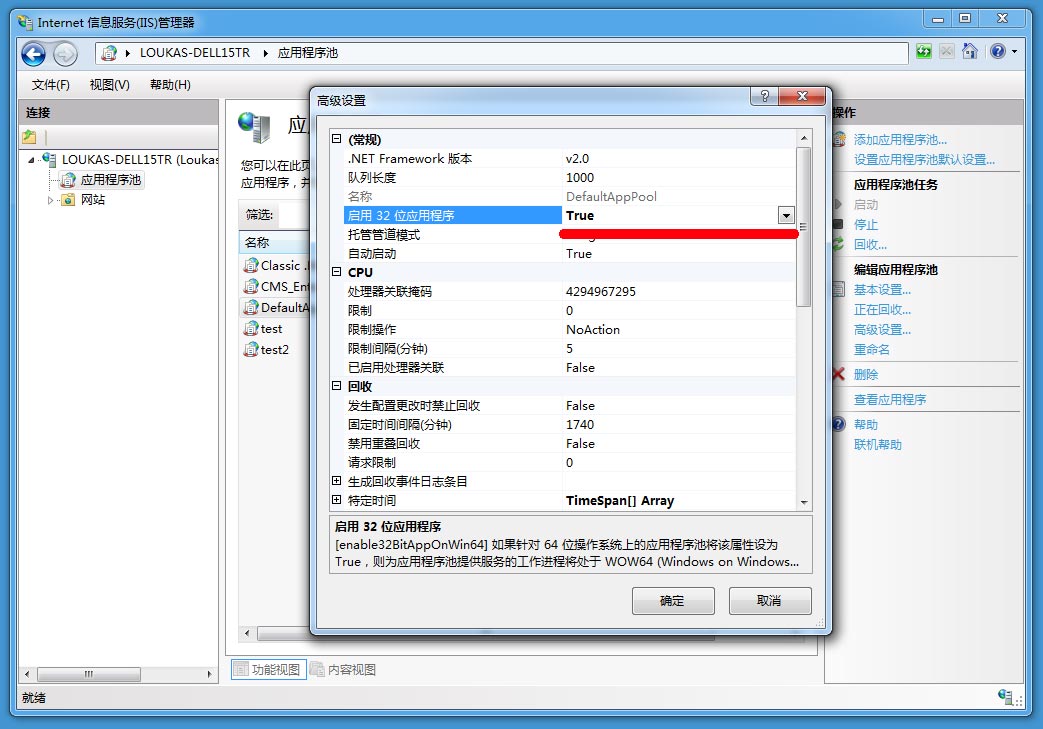This screenshot has height=729, width=1043.
Task: Collapse the LOUKAS-DELL15TR server node
Action: coord(31,160)
